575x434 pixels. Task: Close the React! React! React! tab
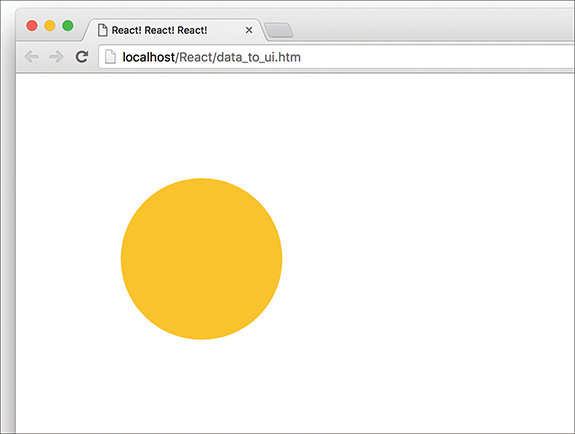click(249, 30)
